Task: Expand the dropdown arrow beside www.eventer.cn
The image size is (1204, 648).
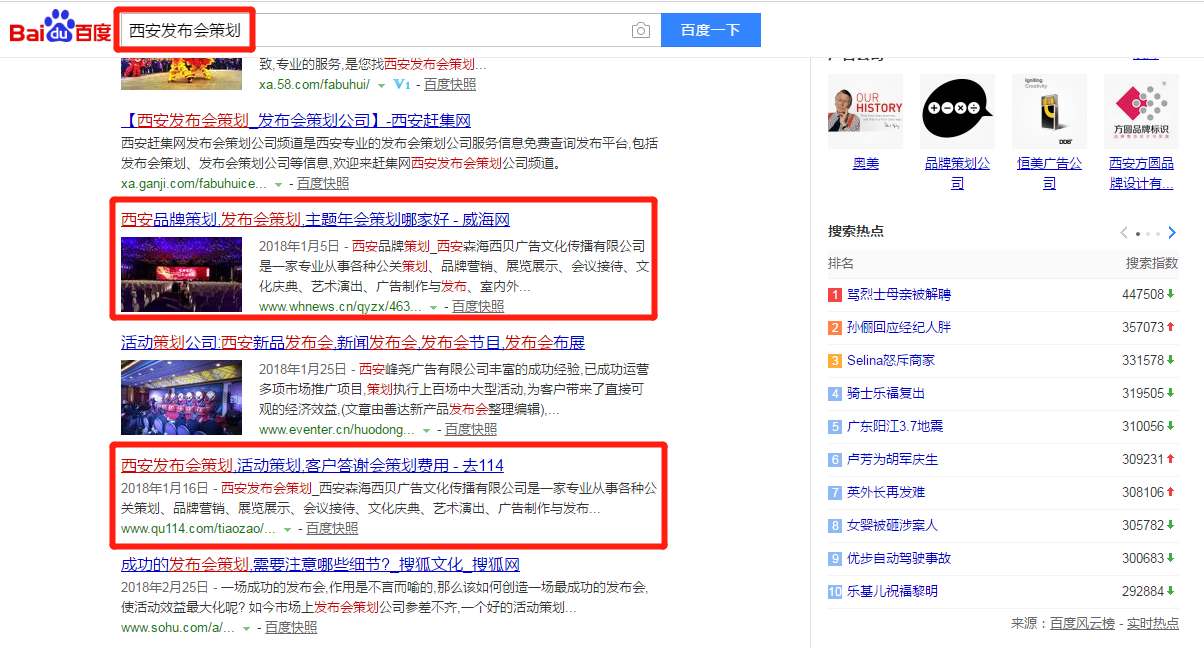Action: click(x=426, y=430)
